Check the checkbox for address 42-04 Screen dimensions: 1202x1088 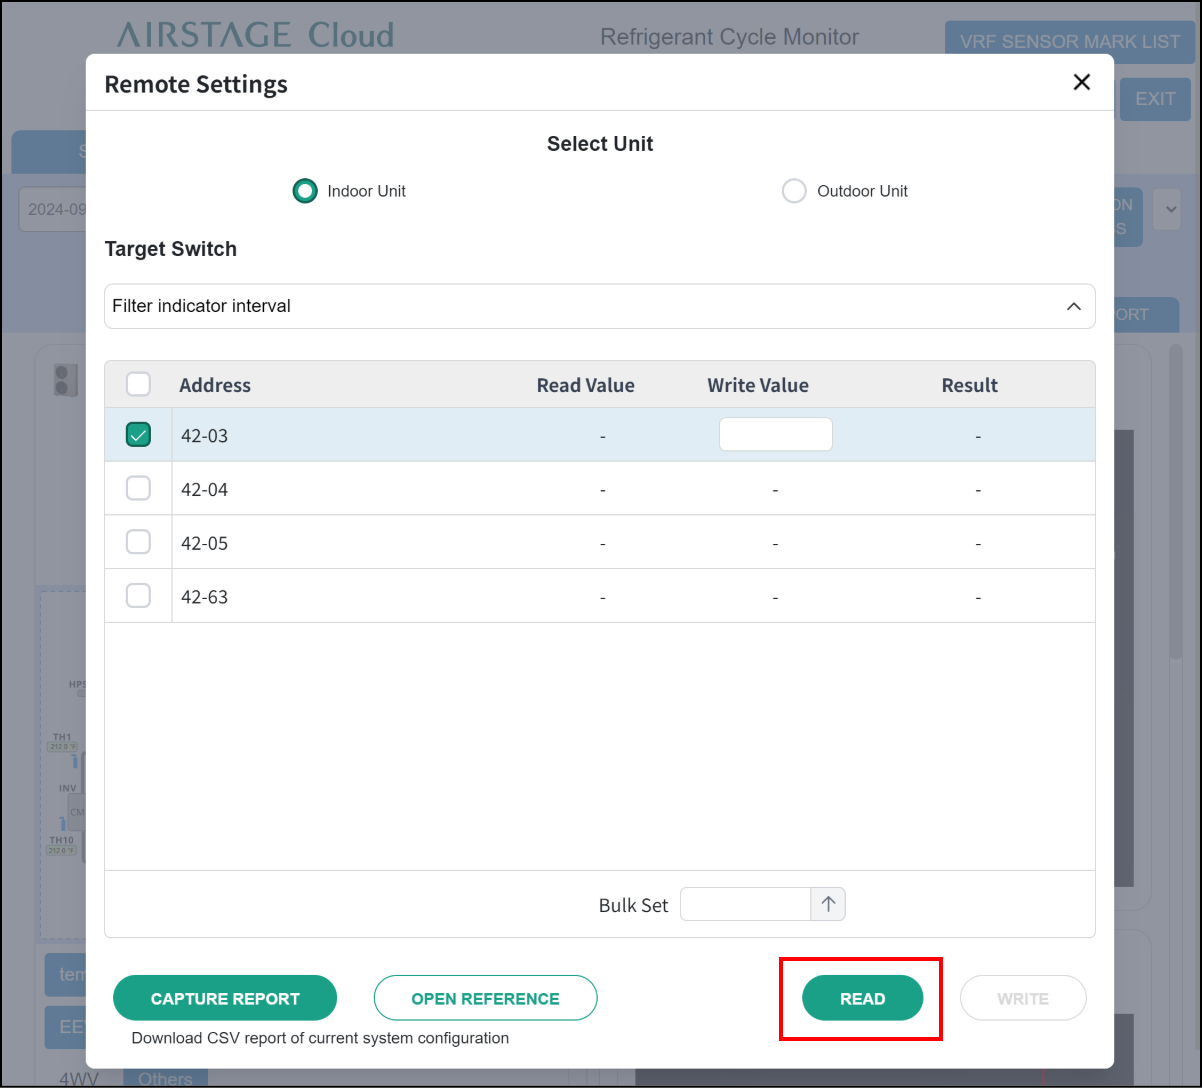point(138,489)
